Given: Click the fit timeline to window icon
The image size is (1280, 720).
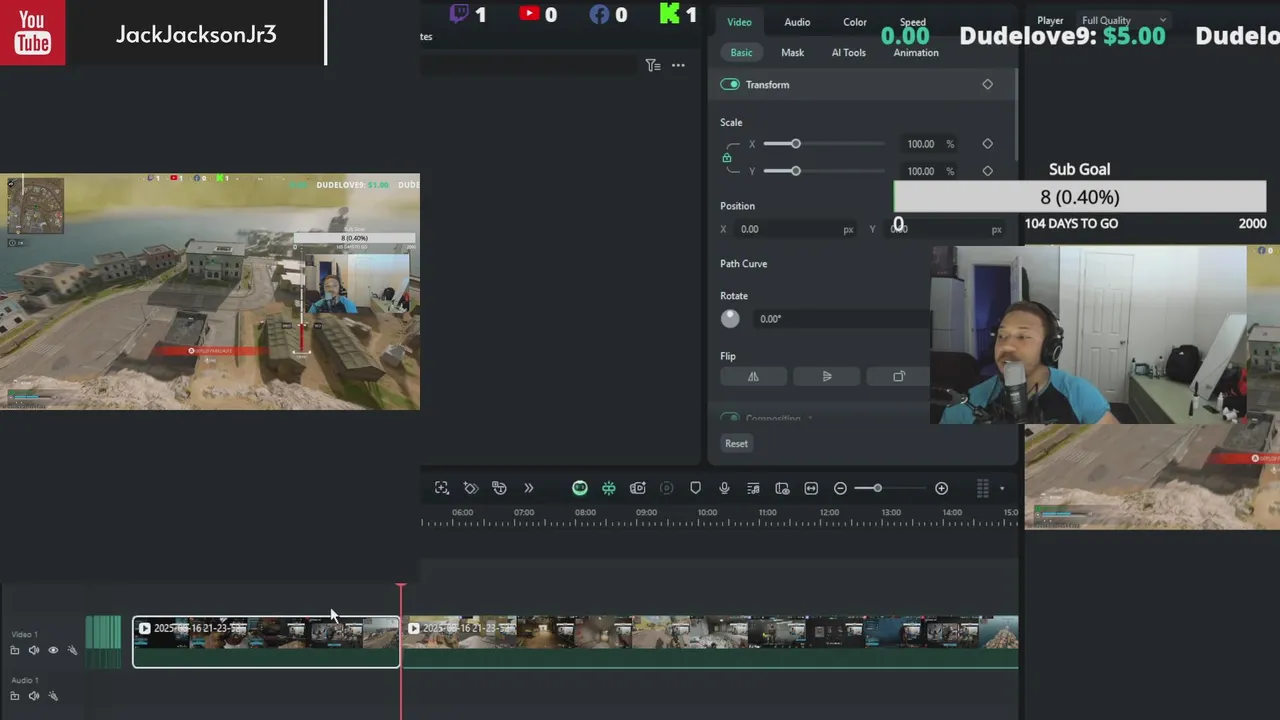Looking at the screenshot, I should [x=811, y=488].
